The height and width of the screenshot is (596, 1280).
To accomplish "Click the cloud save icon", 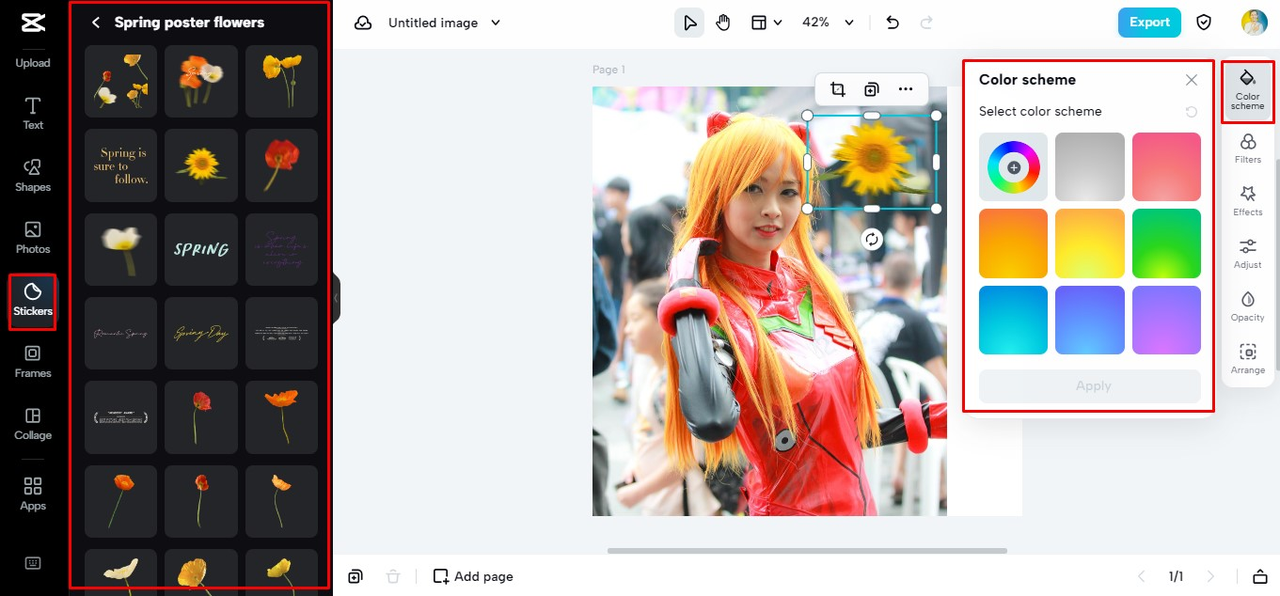I will (x=363, y=22).
